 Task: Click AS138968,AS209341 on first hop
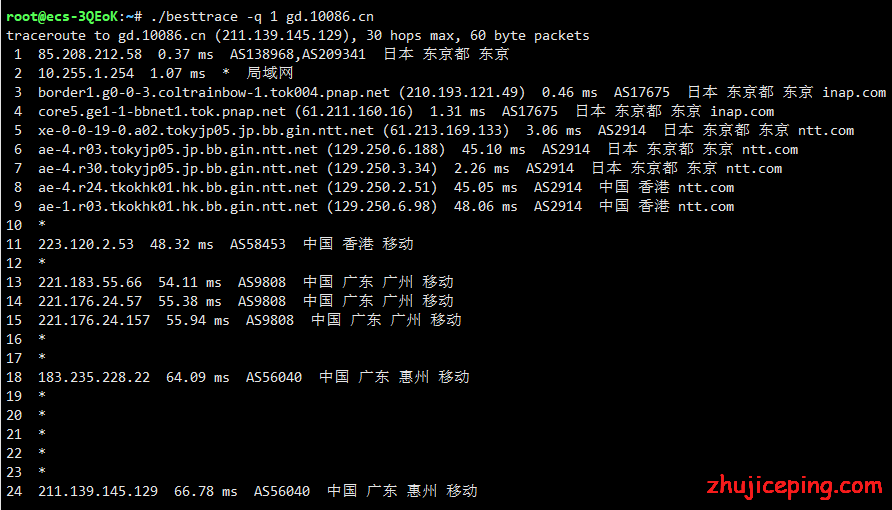click(x=298, y=55)
